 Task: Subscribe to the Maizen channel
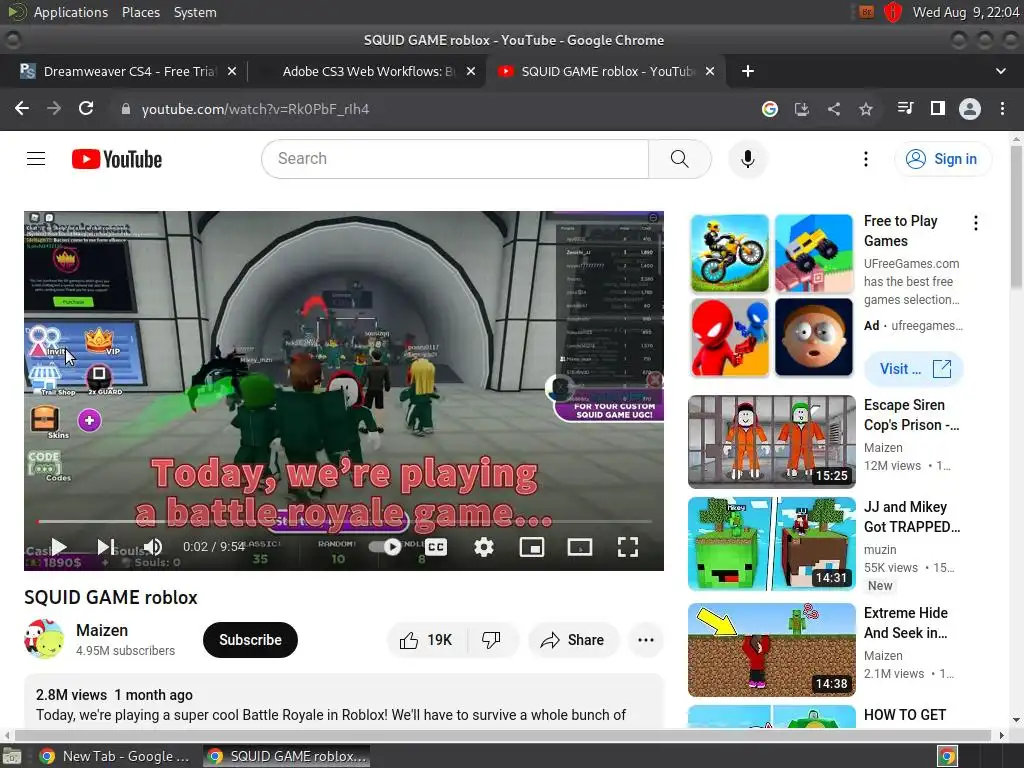[250, 640]
